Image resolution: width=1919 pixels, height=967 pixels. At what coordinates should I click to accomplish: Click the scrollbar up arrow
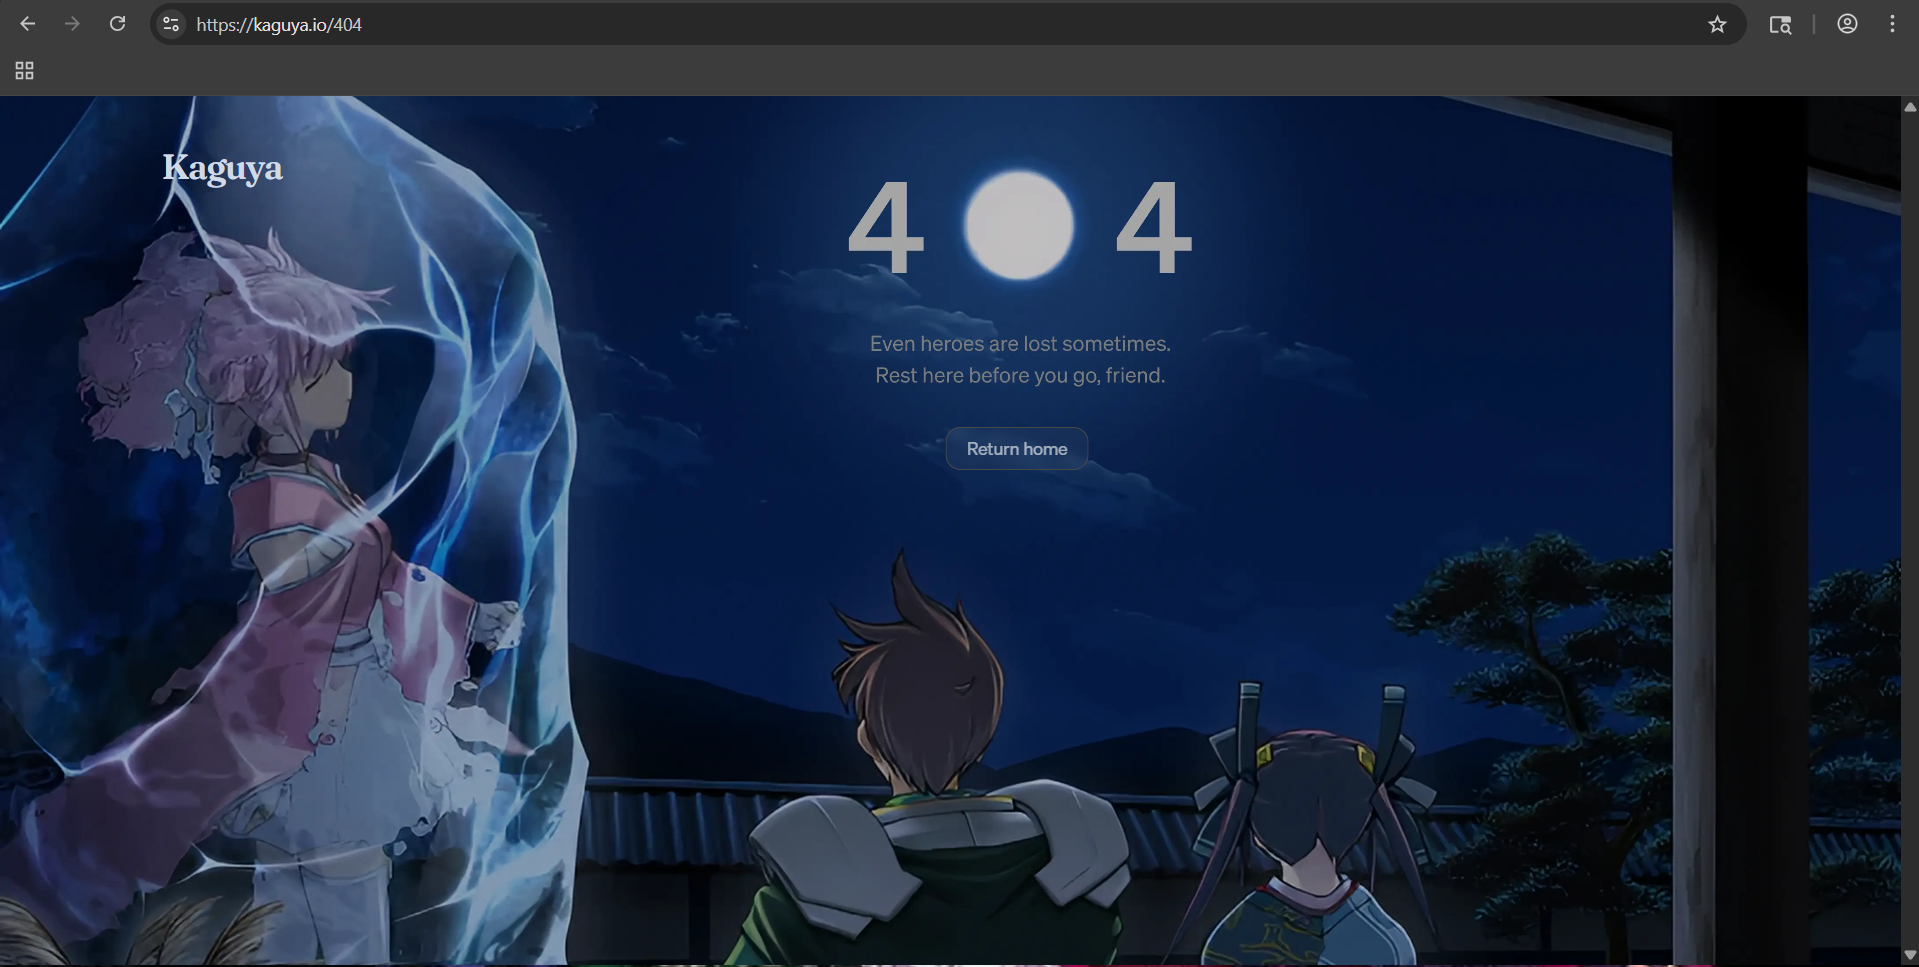(x=1909, y=107)
